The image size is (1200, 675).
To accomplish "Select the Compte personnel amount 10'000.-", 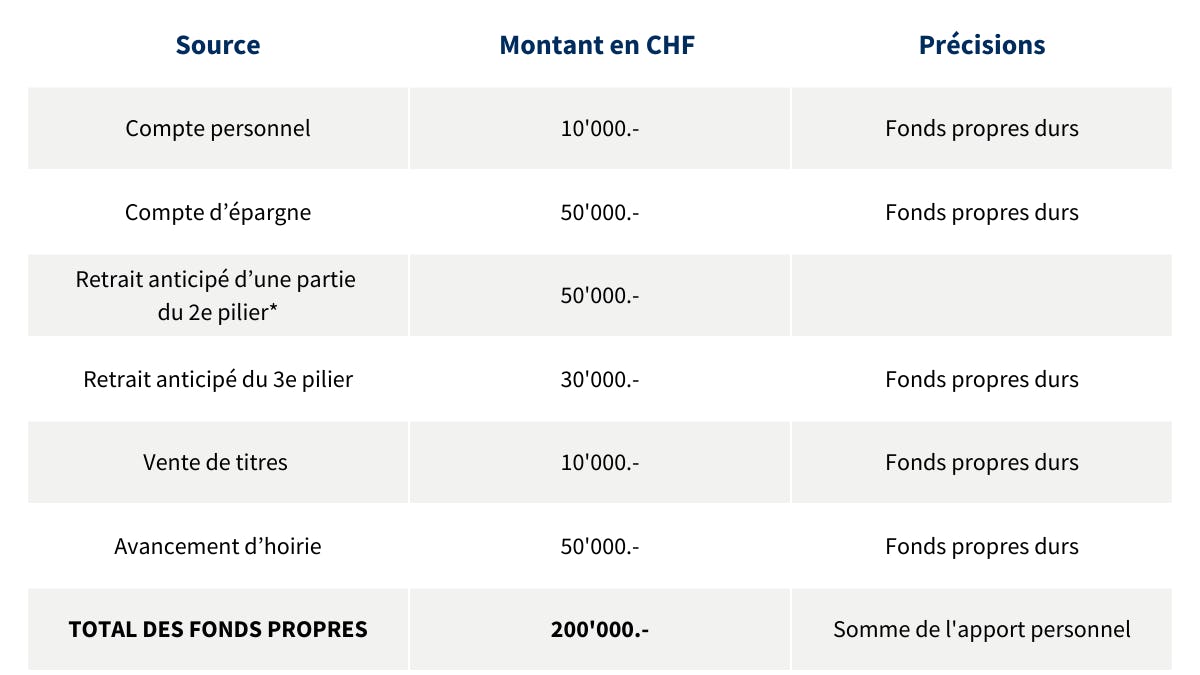I will (x=600, y=129).
